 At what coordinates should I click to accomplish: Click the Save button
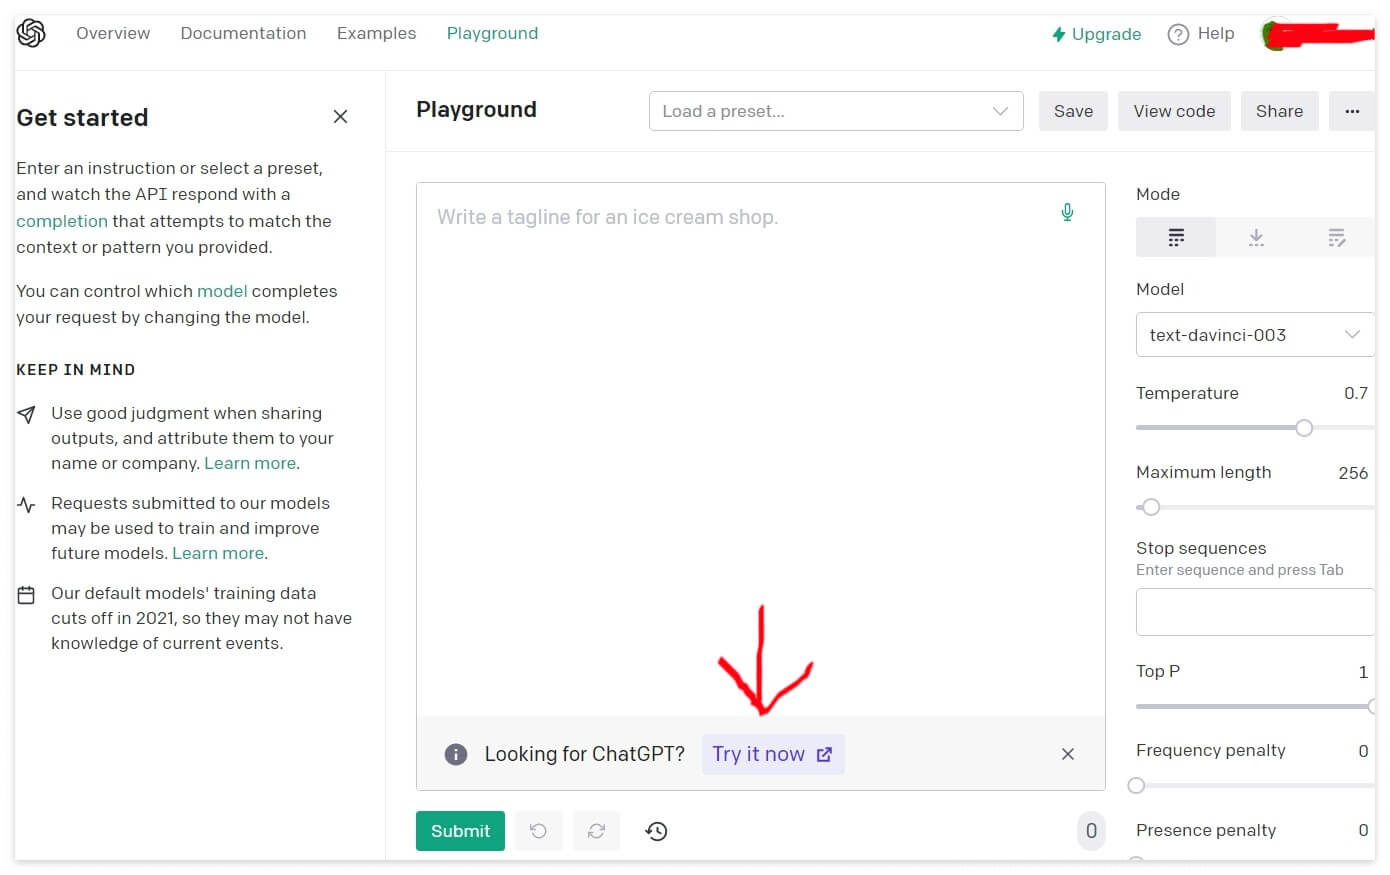coord(1073,111)
